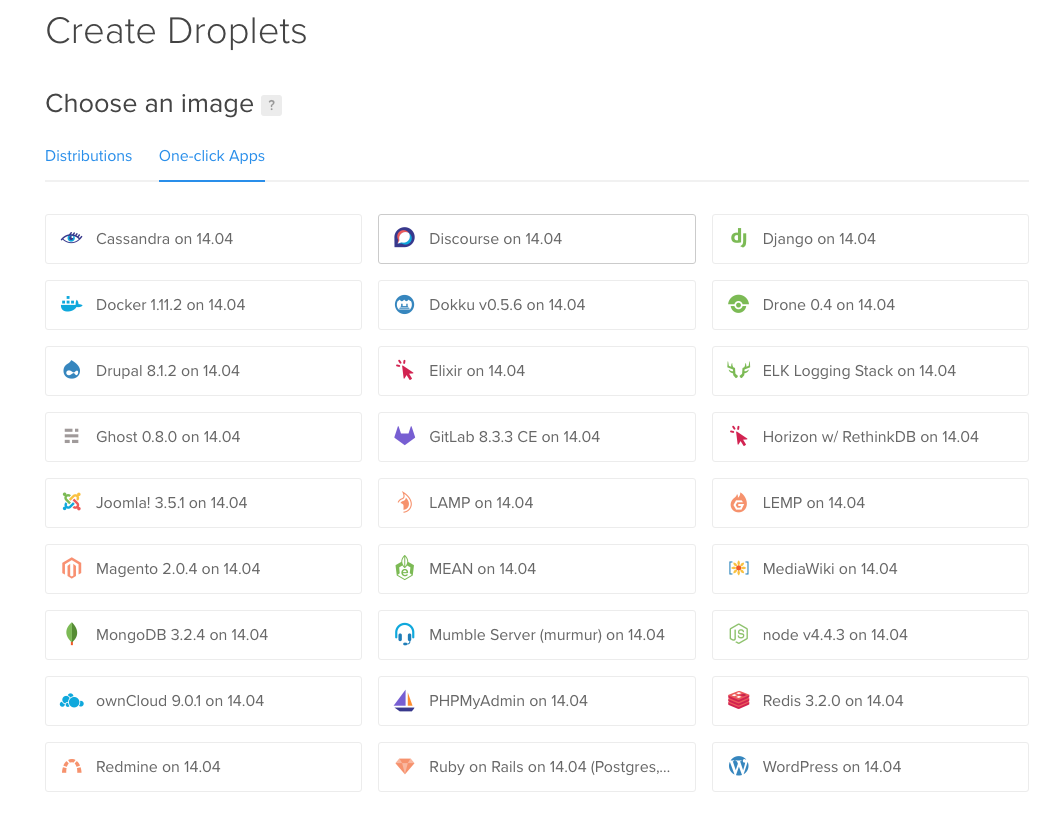Select ownCloud 9.0.1 on 14.04
Image resolution: width=1051 pixels, height=819 pixels.
pyautogui.click(x=203, y=701)
